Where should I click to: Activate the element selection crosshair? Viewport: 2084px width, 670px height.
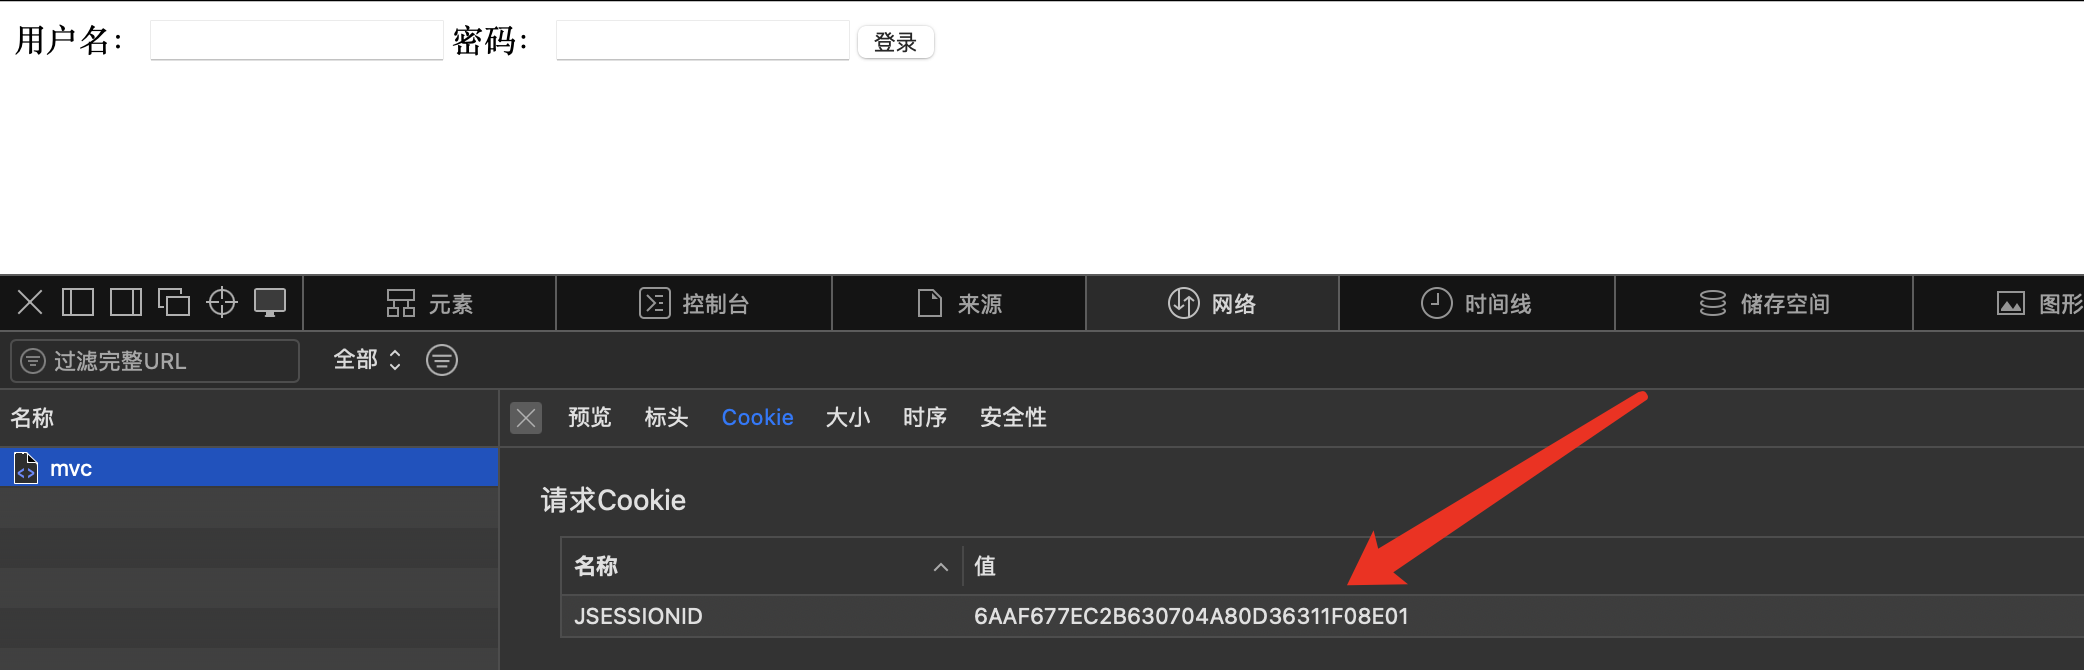pos(222,302)
